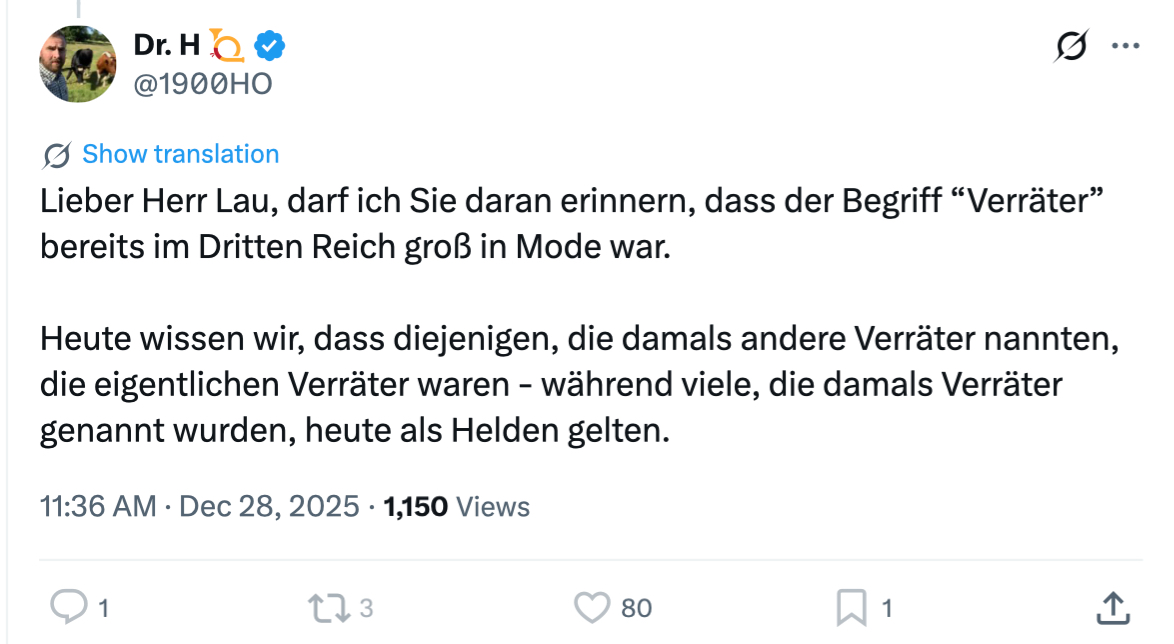Viewport: 1174px width, 644px height.
Task: Click the icon left of Show translation
Action: pyautogui.click(x=57, y=155)
